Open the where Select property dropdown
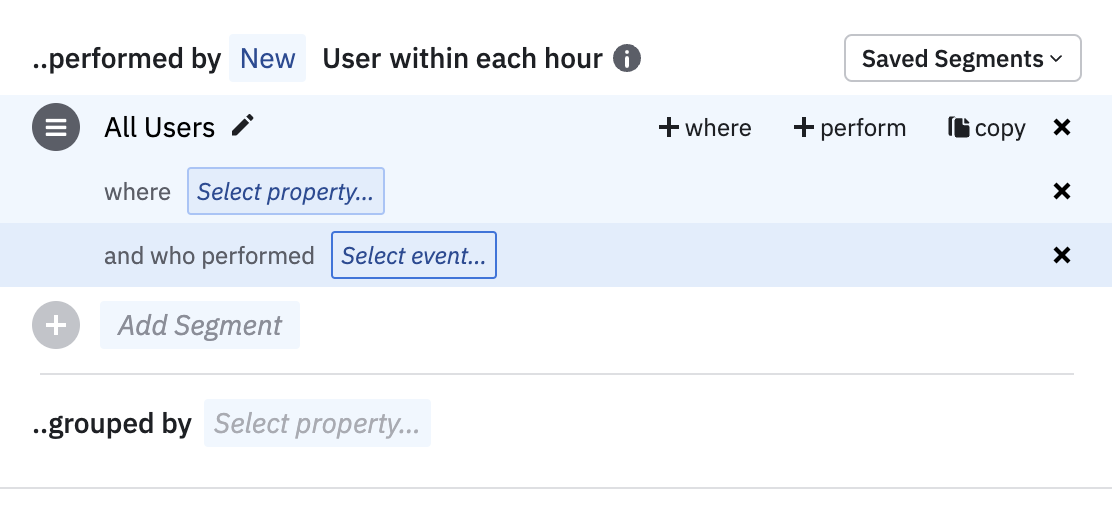 tap(285, 191)
